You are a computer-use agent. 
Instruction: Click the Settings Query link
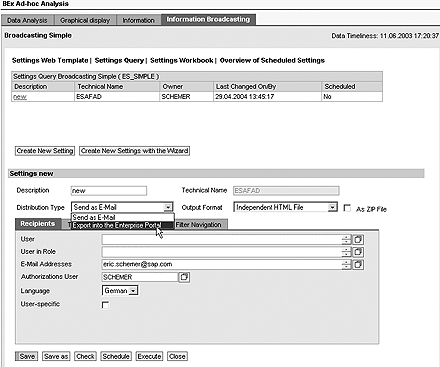click(119, 60)
